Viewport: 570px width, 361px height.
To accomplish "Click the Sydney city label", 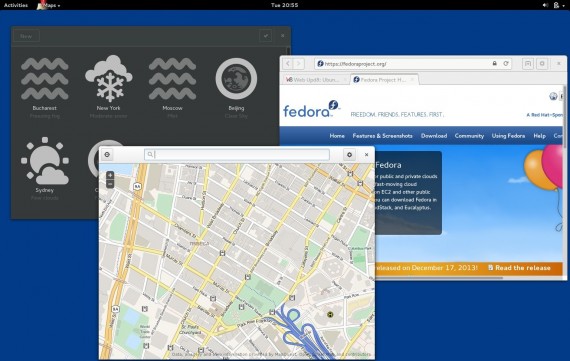I will [x=45, y=190].
